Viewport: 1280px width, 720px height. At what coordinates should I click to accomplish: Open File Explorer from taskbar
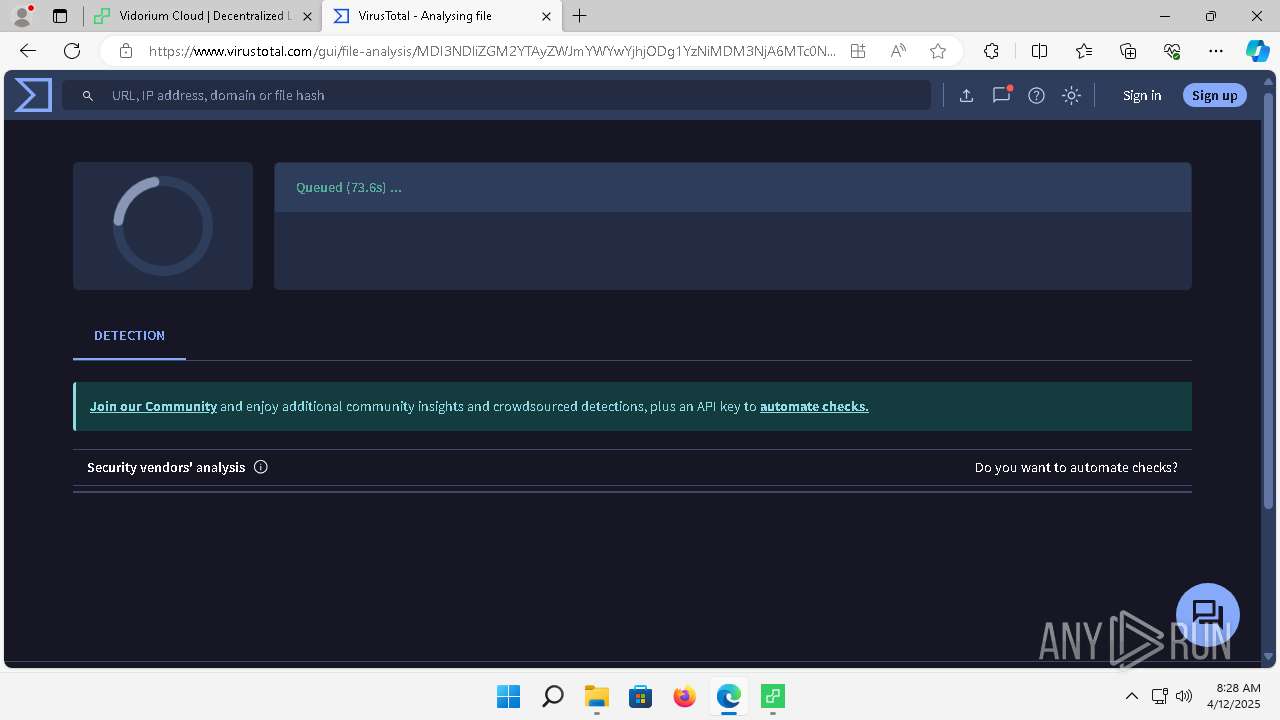596,696
